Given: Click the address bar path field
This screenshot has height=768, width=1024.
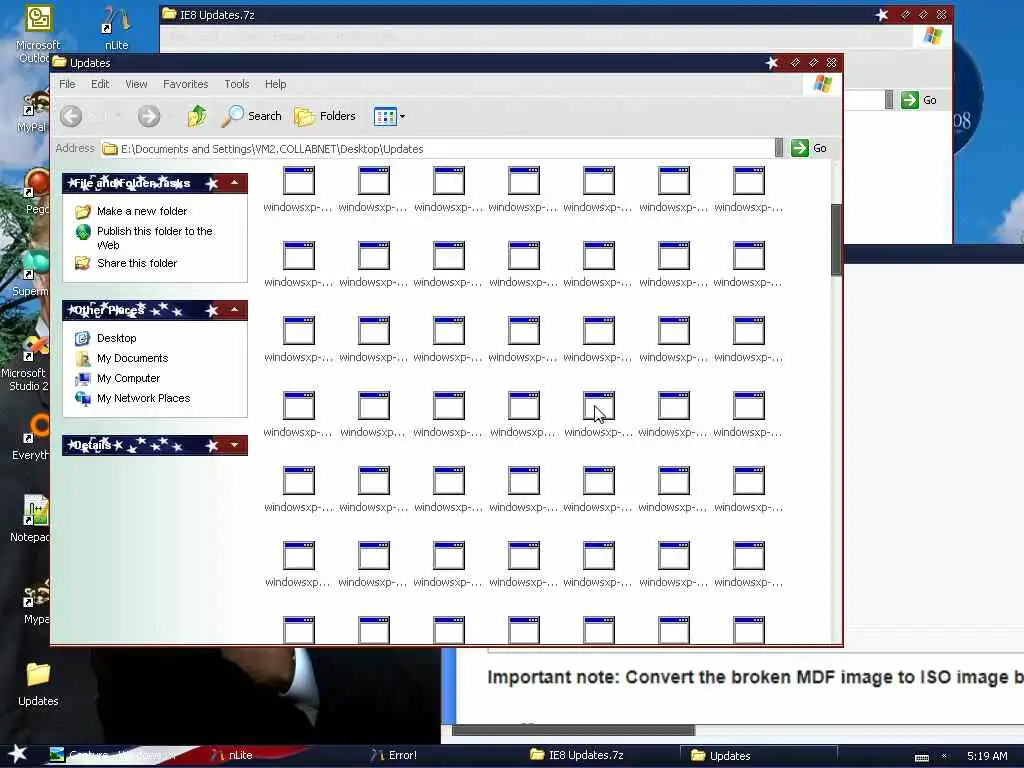Looking at the screenshot, I should [x=438, y=149].
